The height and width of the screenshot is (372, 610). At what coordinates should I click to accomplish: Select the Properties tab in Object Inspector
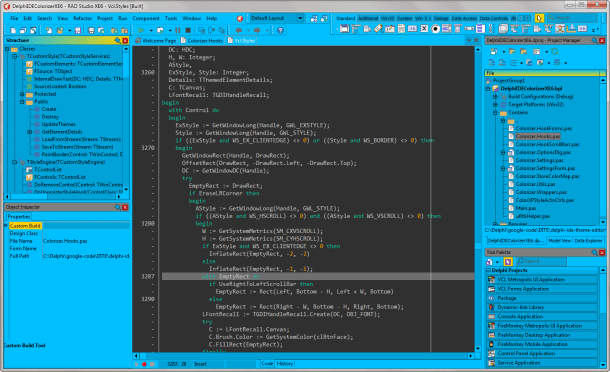tap(19, 217)
